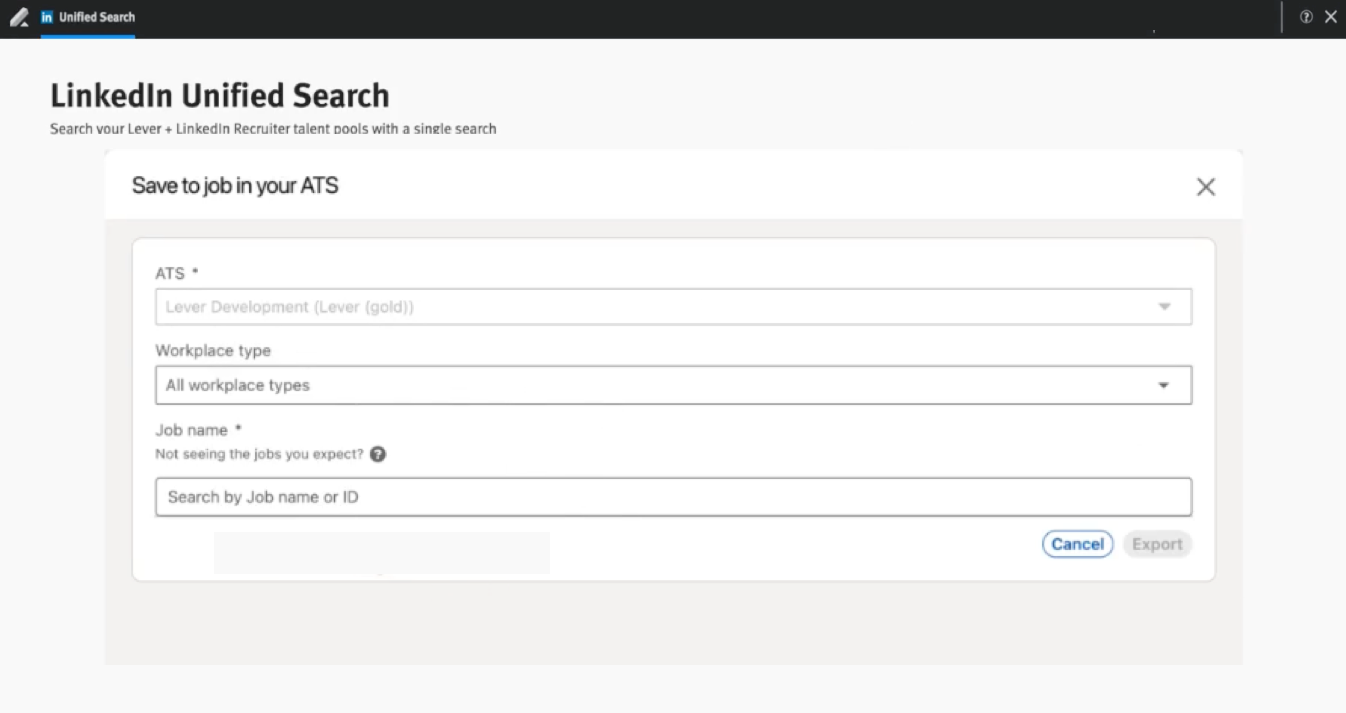Focus the Search by Job name or ID field

tap(673, 497)
